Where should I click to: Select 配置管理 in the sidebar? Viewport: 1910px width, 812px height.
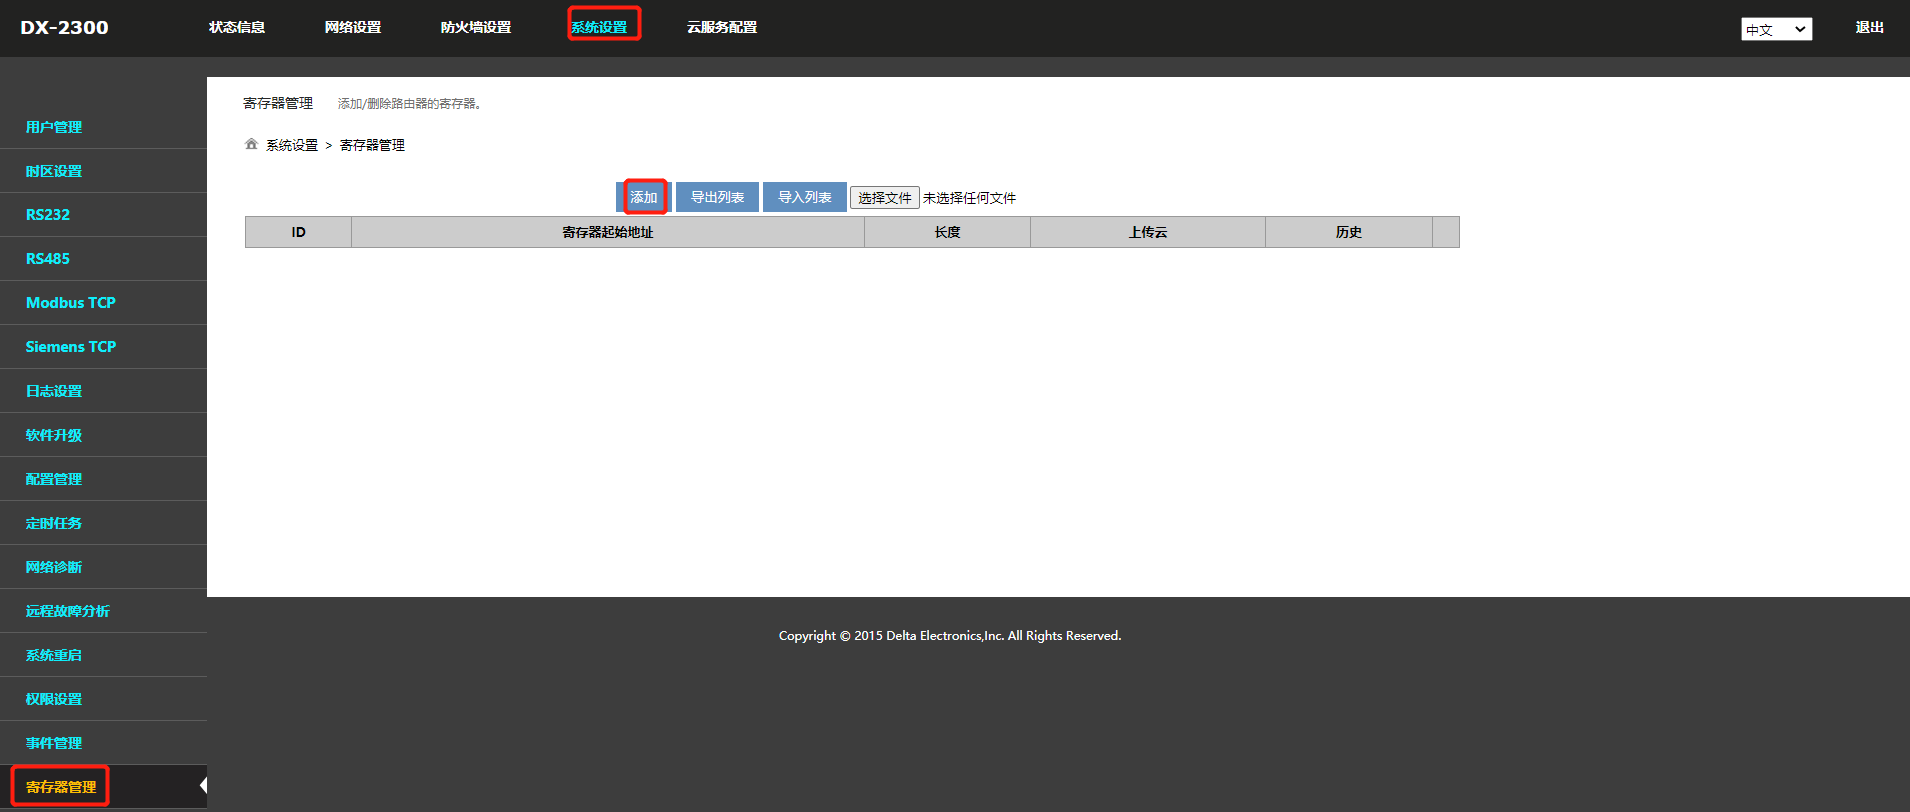click(x=54, y=479)
